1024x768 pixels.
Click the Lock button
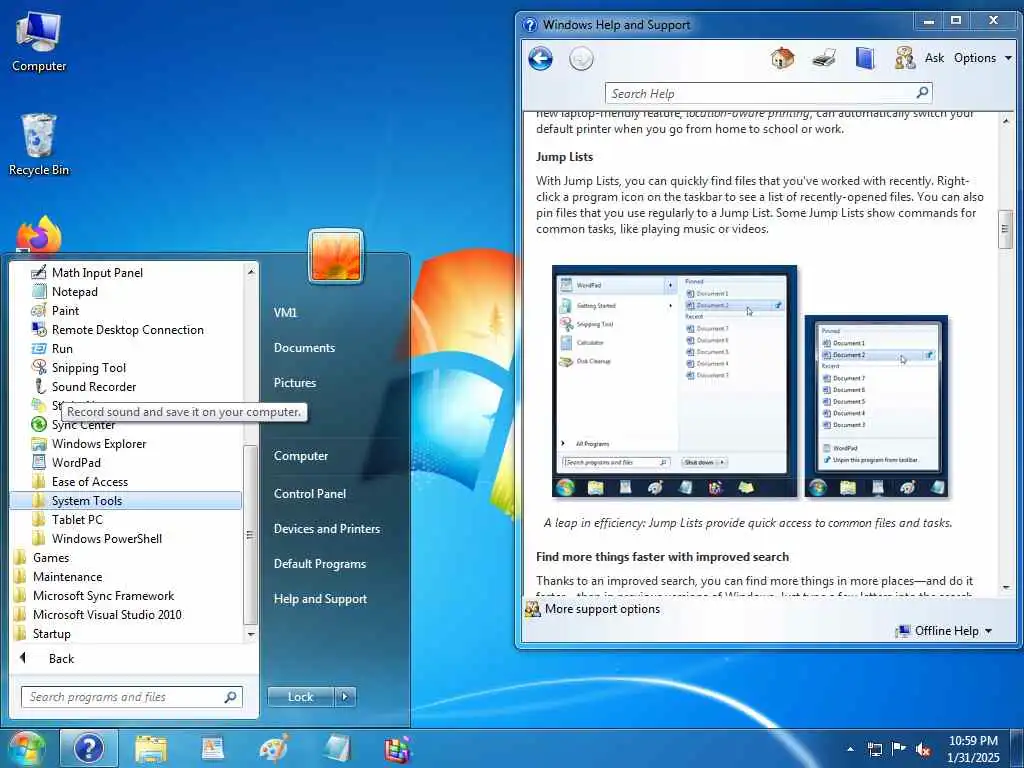(x=300, y=697)
